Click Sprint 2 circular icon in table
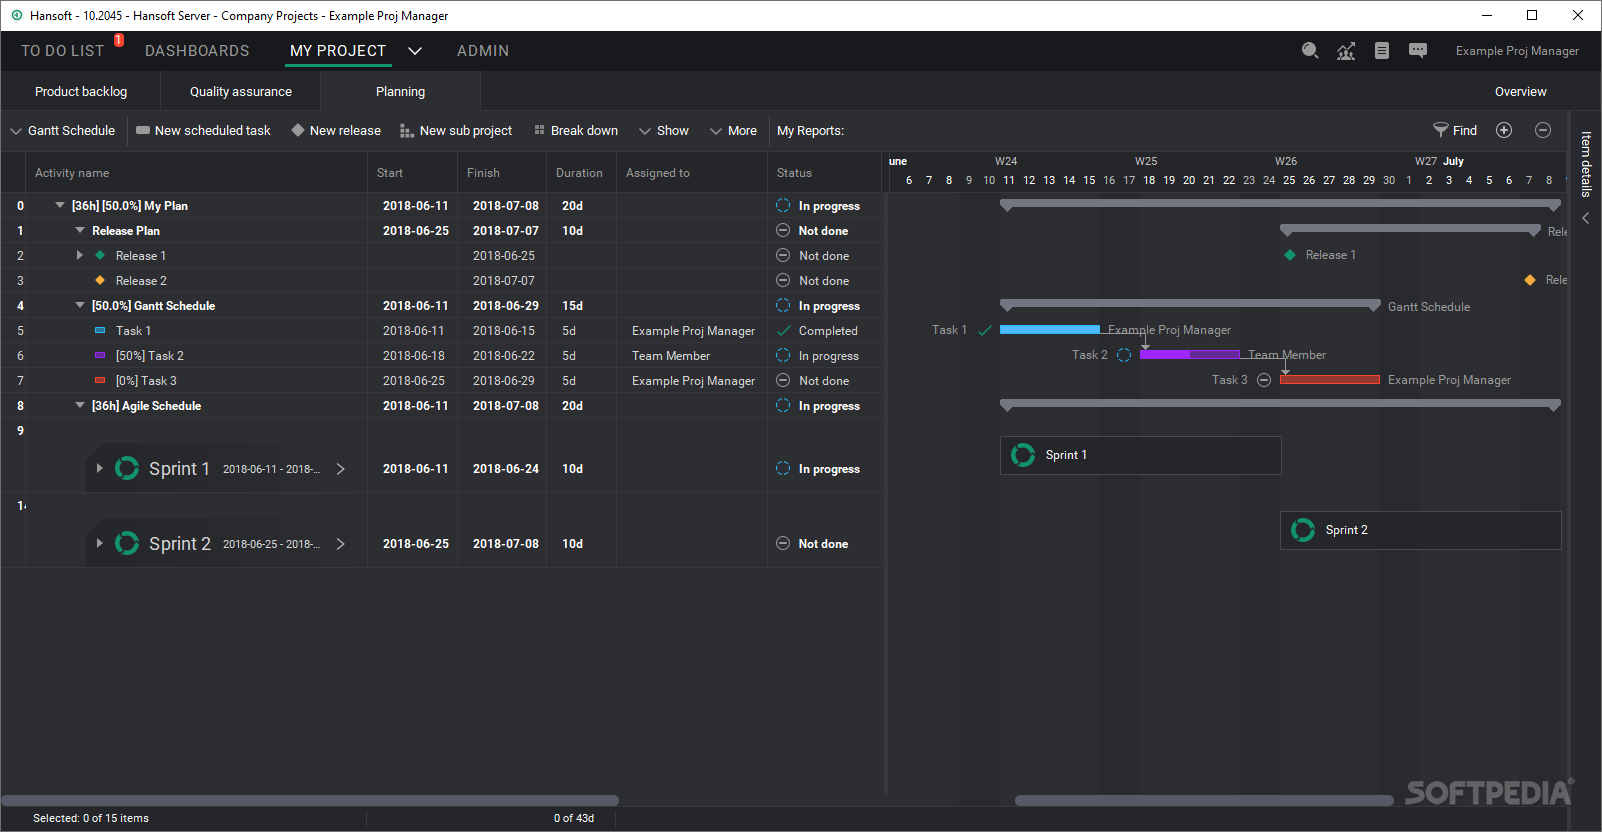1602x832 pixels. click(x=127, y=543)
